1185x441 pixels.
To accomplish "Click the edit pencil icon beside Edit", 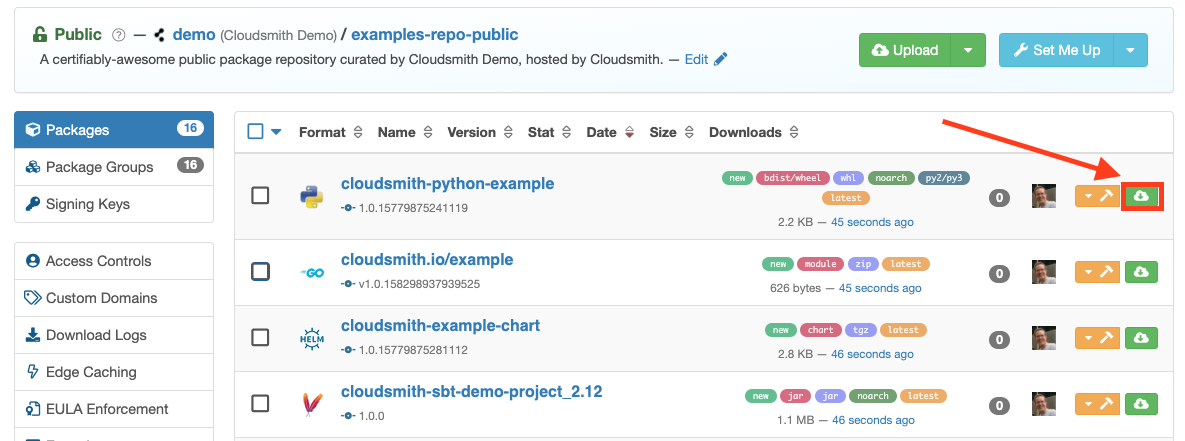I will 720,59.
